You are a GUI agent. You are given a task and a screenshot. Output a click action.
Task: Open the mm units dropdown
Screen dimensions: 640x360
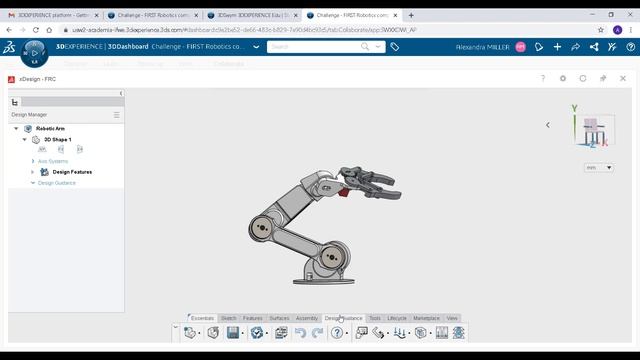tap(599, 168)
